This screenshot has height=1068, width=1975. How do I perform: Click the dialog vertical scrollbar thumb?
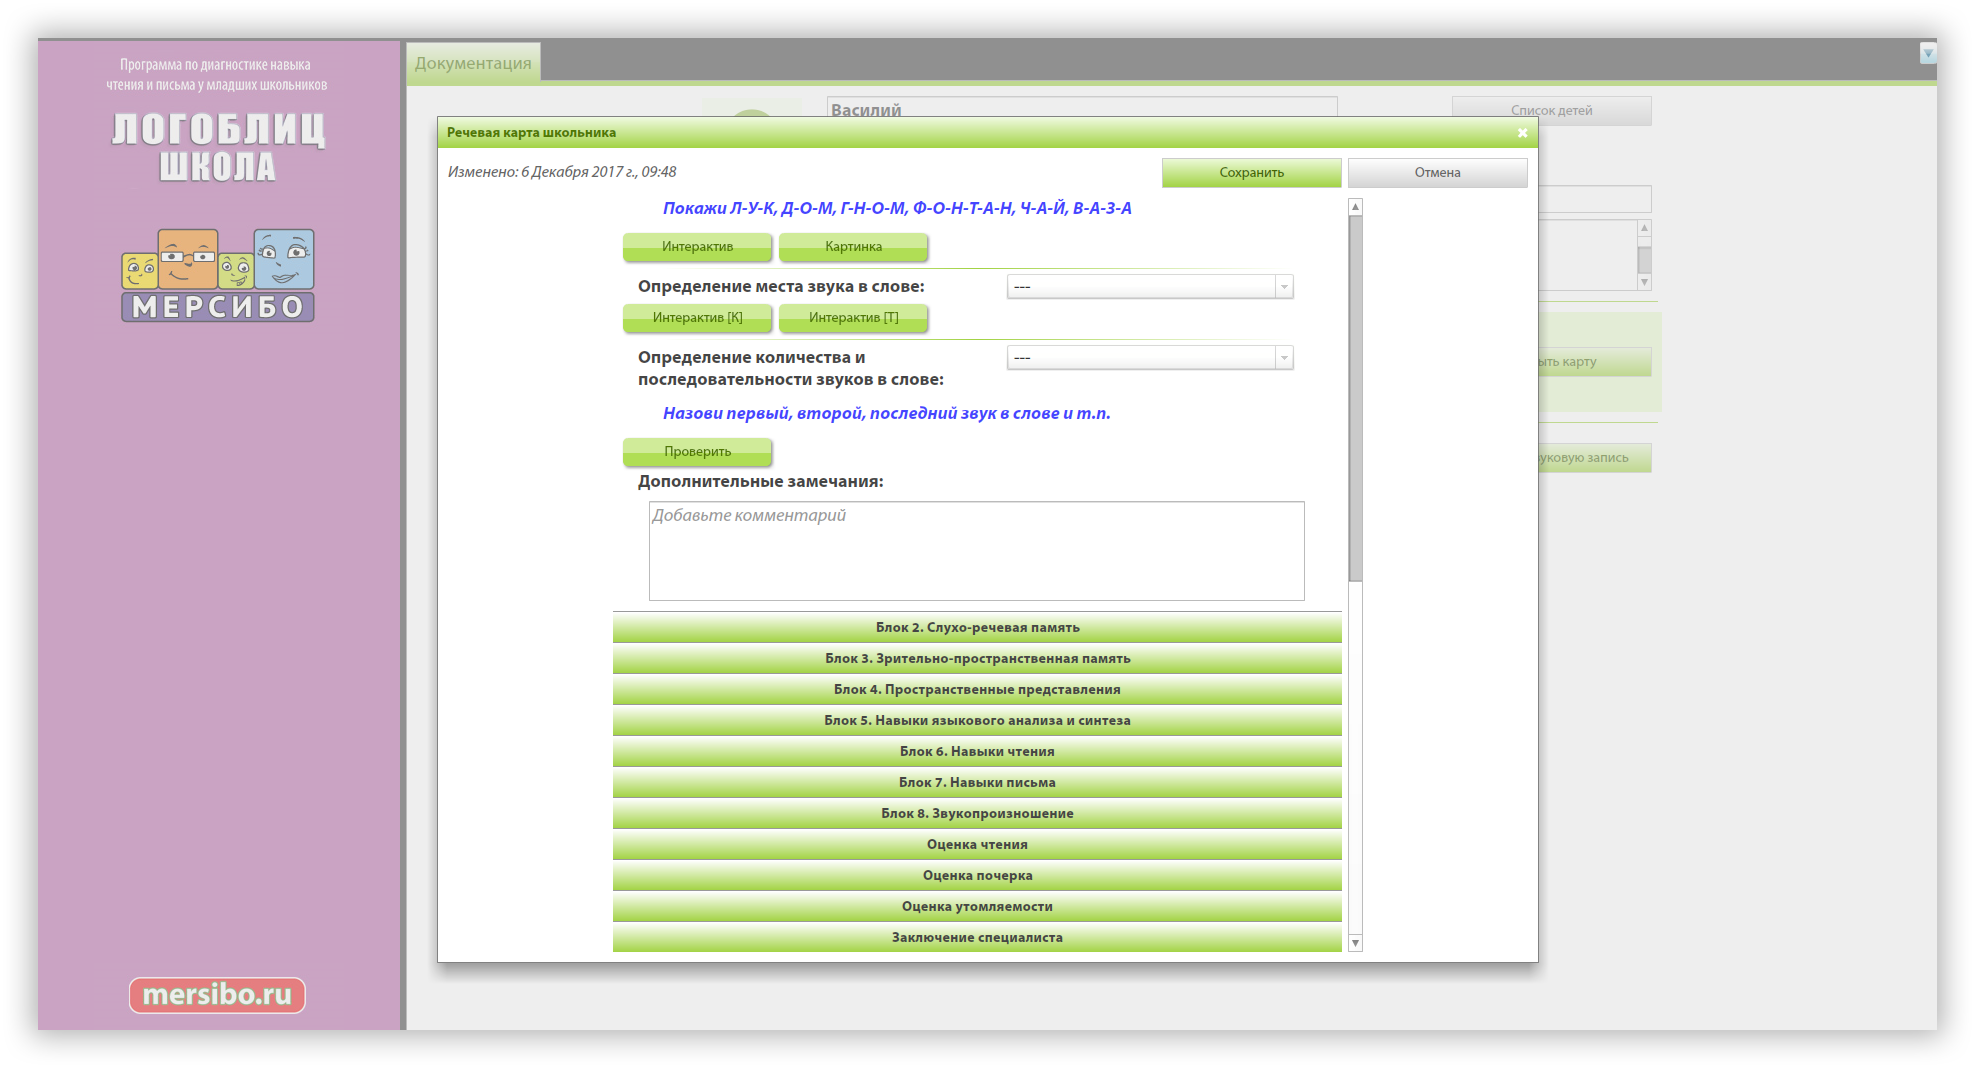click(1355, 400)
